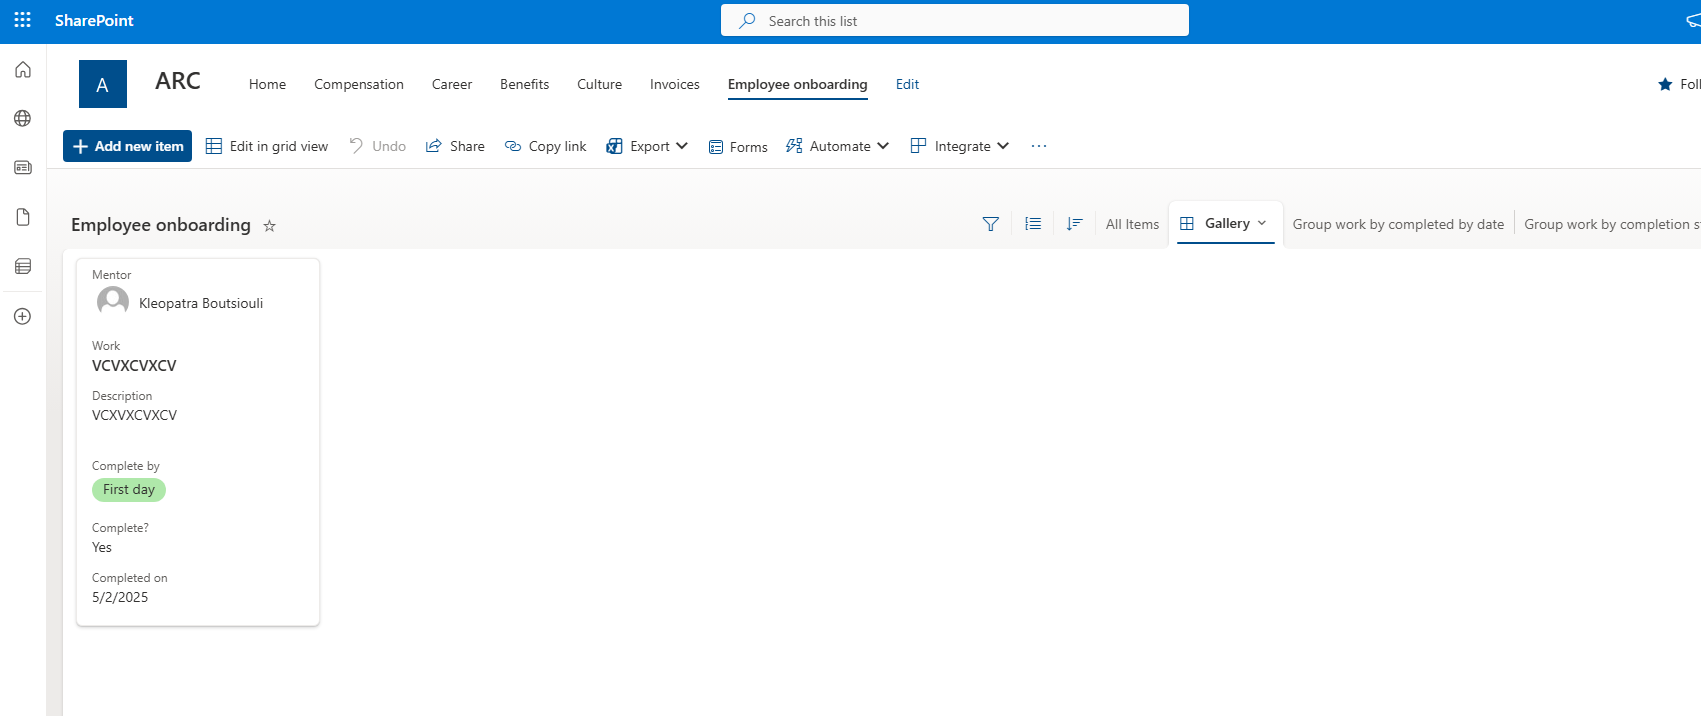This screenshot has height=716, width=1701.
Task: Open My sites globe icon
Action: pos(23,119)
